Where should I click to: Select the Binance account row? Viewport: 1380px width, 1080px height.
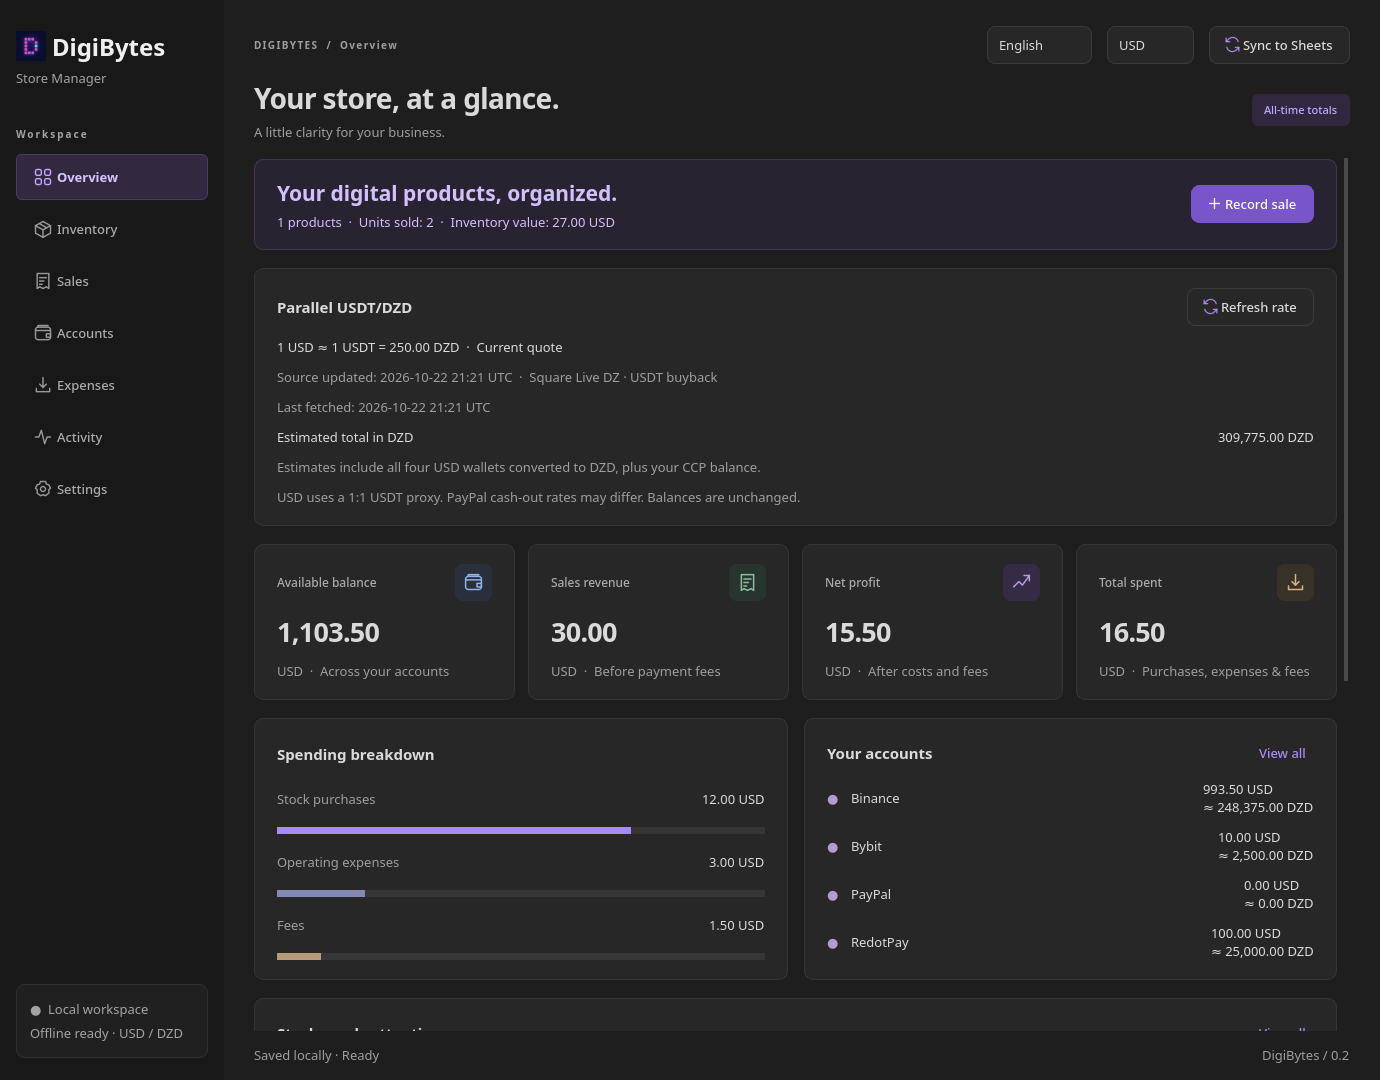(1070, 798)
